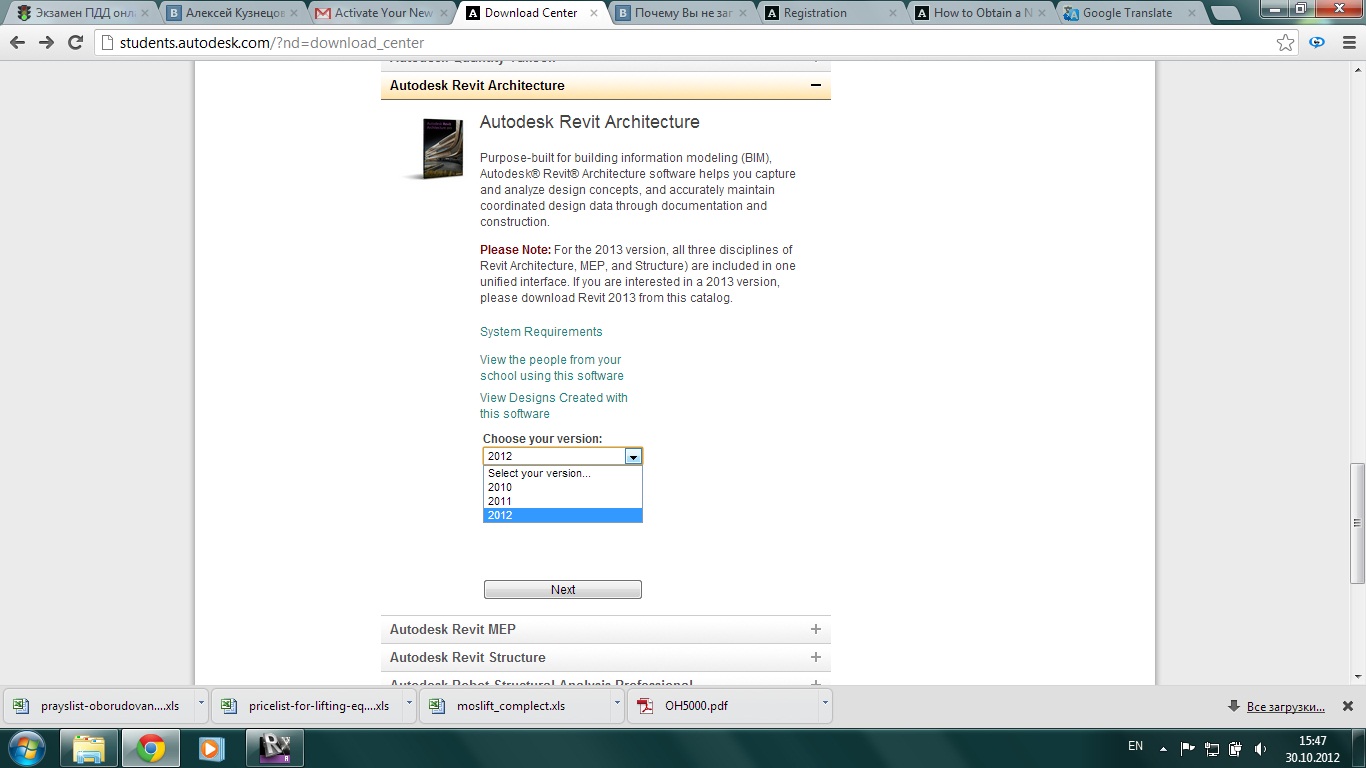Click 'Все загрузки...' show all downloads link
Viewport: 1366px width, 768px height.
(1286, 707)
